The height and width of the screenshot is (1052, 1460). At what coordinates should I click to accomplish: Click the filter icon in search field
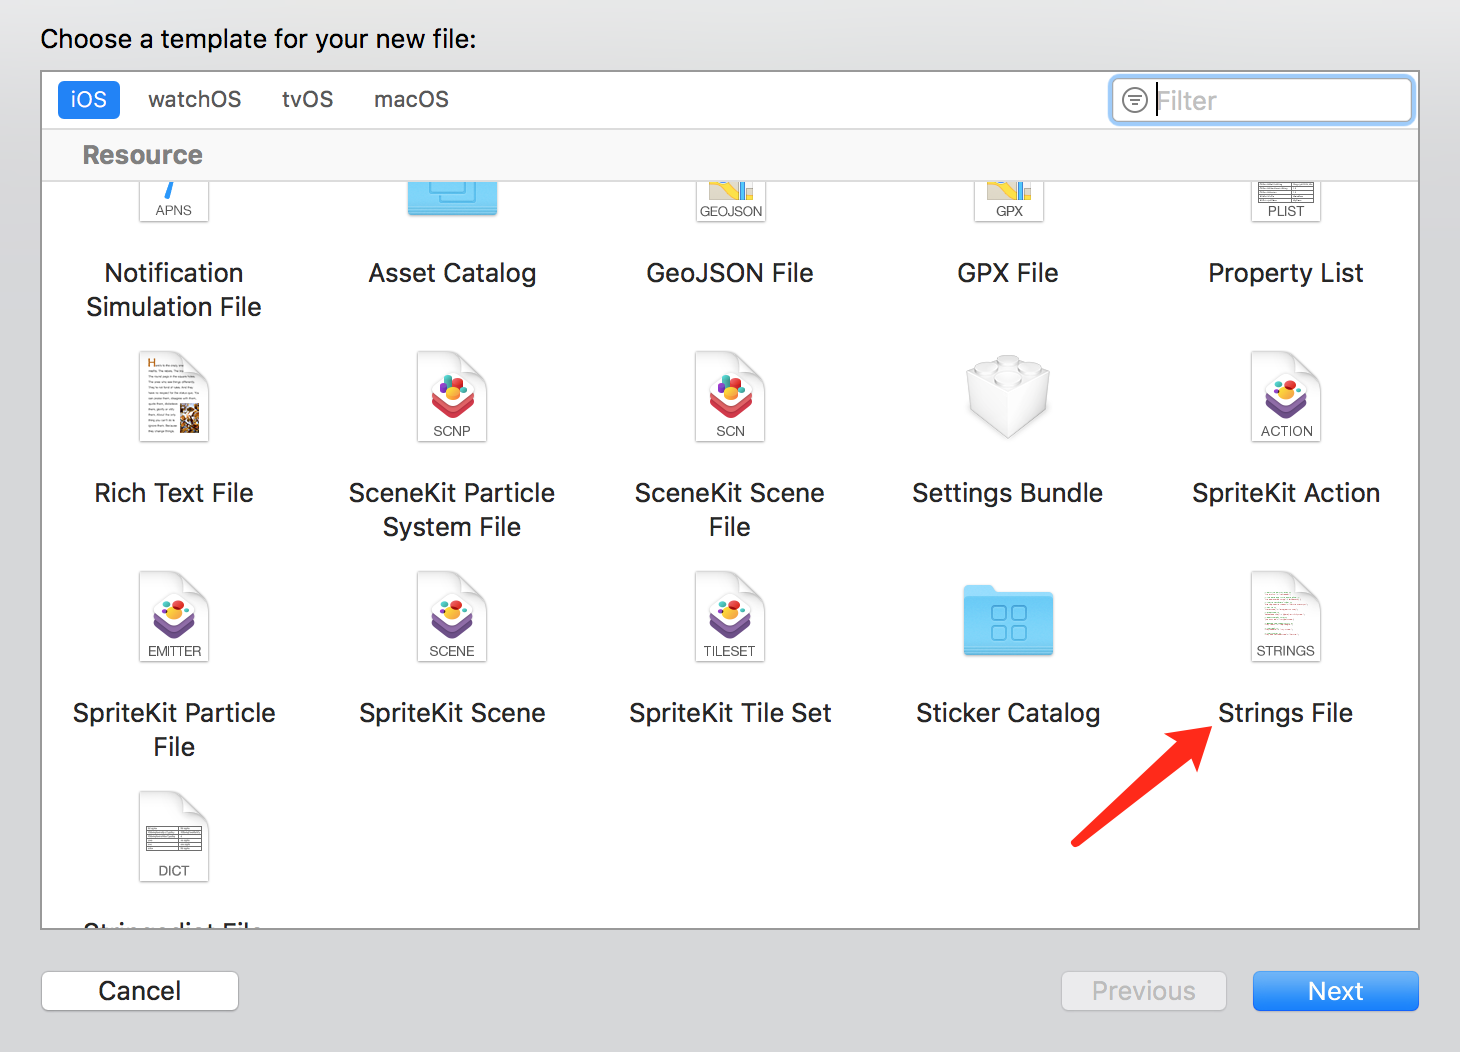tap(1135, 100)
